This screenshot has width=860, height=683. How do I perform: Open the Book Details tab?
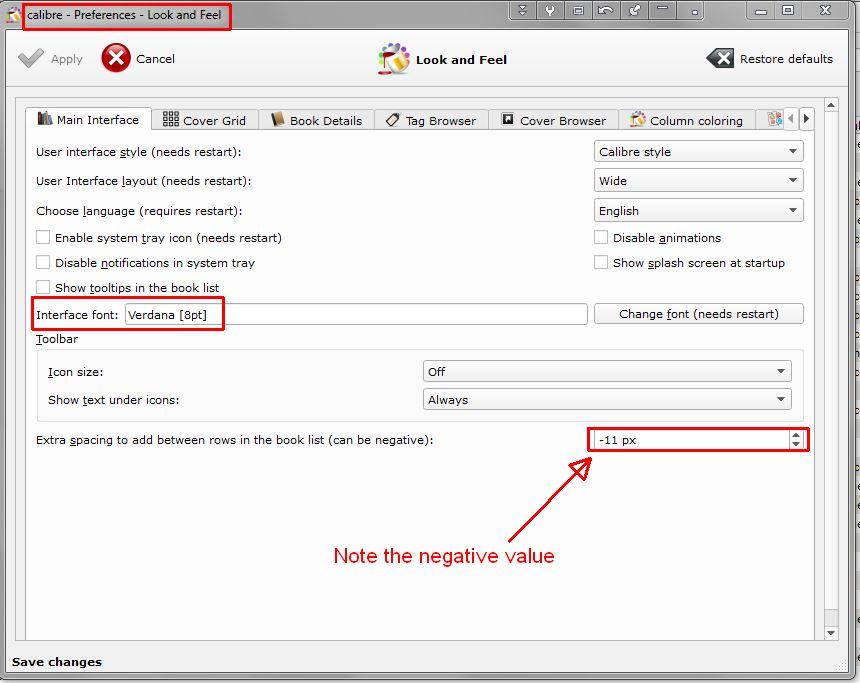(316, 120)
